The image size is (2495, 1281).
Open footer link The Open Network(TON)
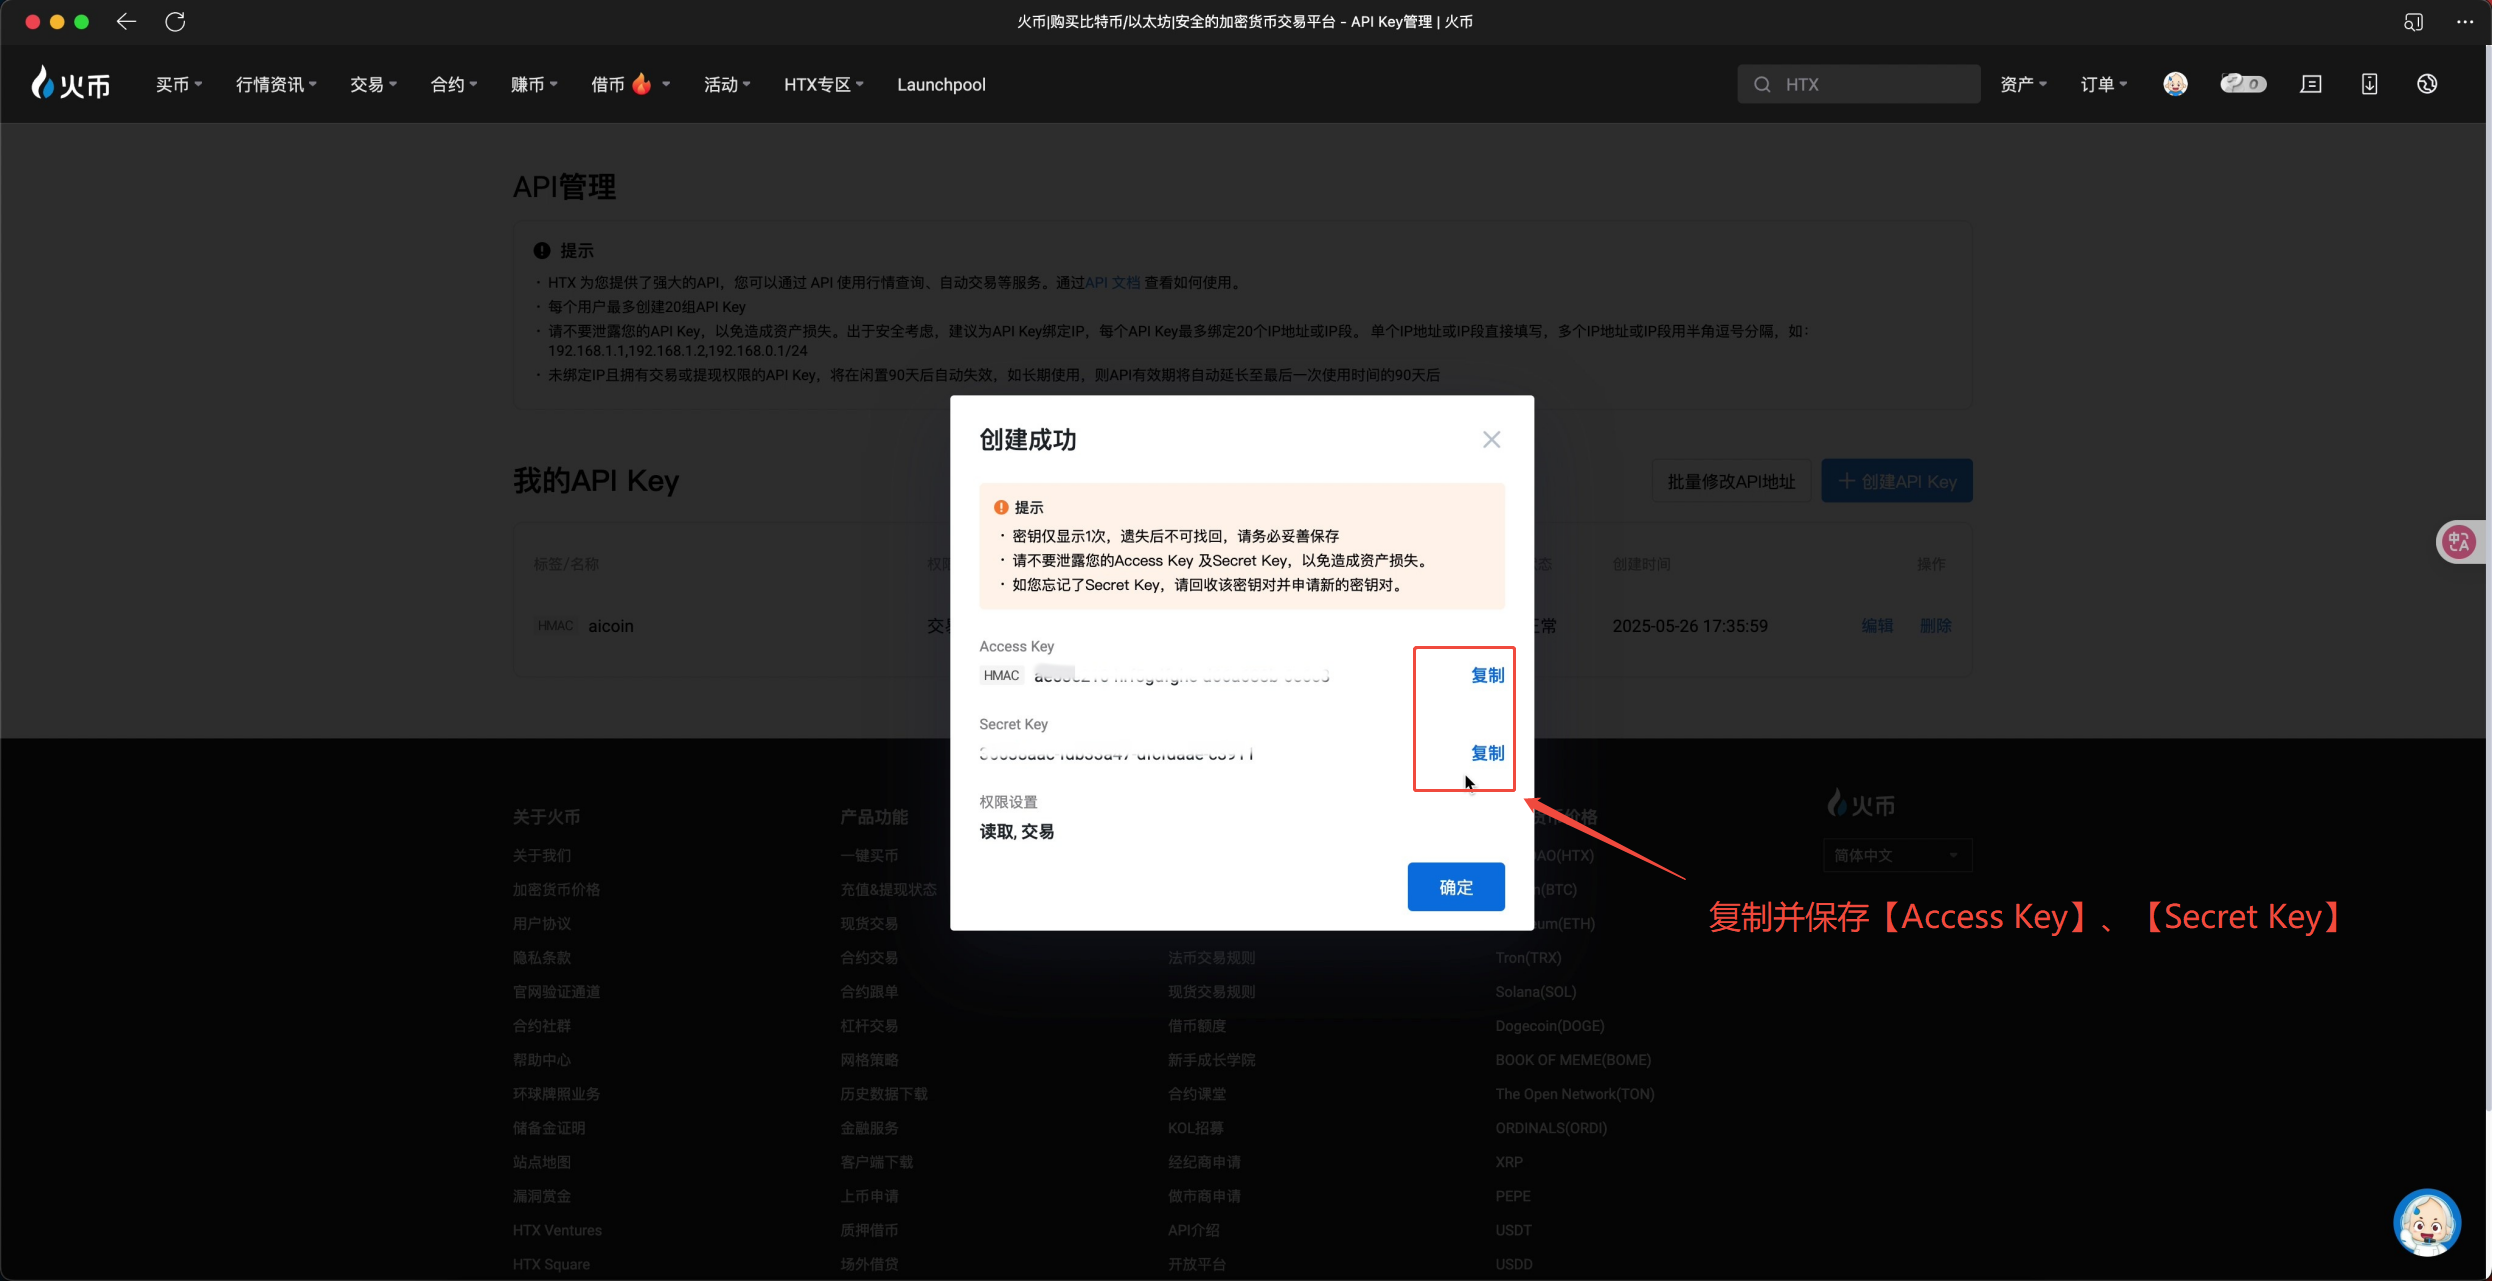pyautogui.click(x=1574, y=1094)
